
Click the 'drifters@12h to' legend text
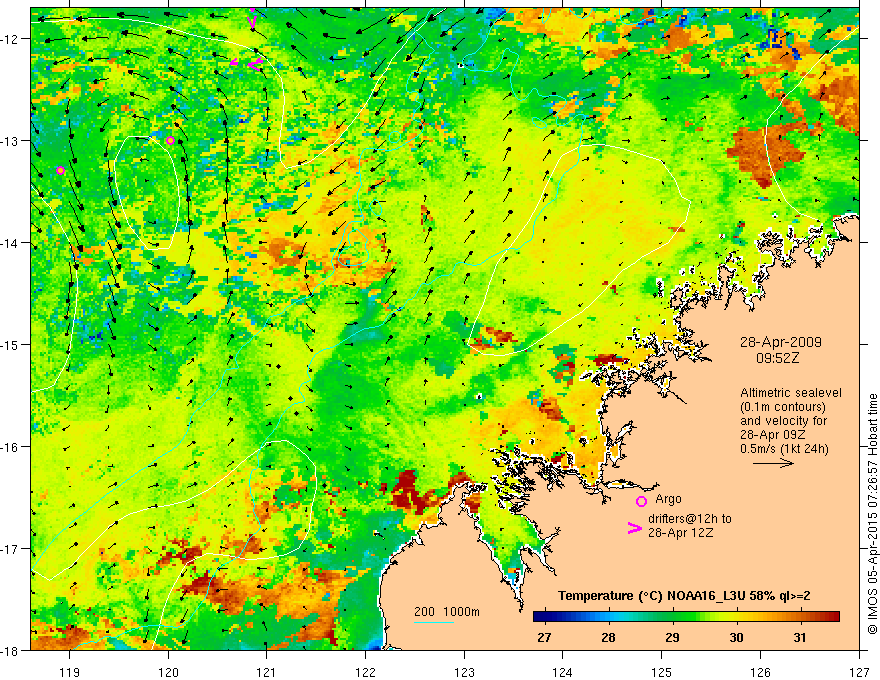point(690,519)
